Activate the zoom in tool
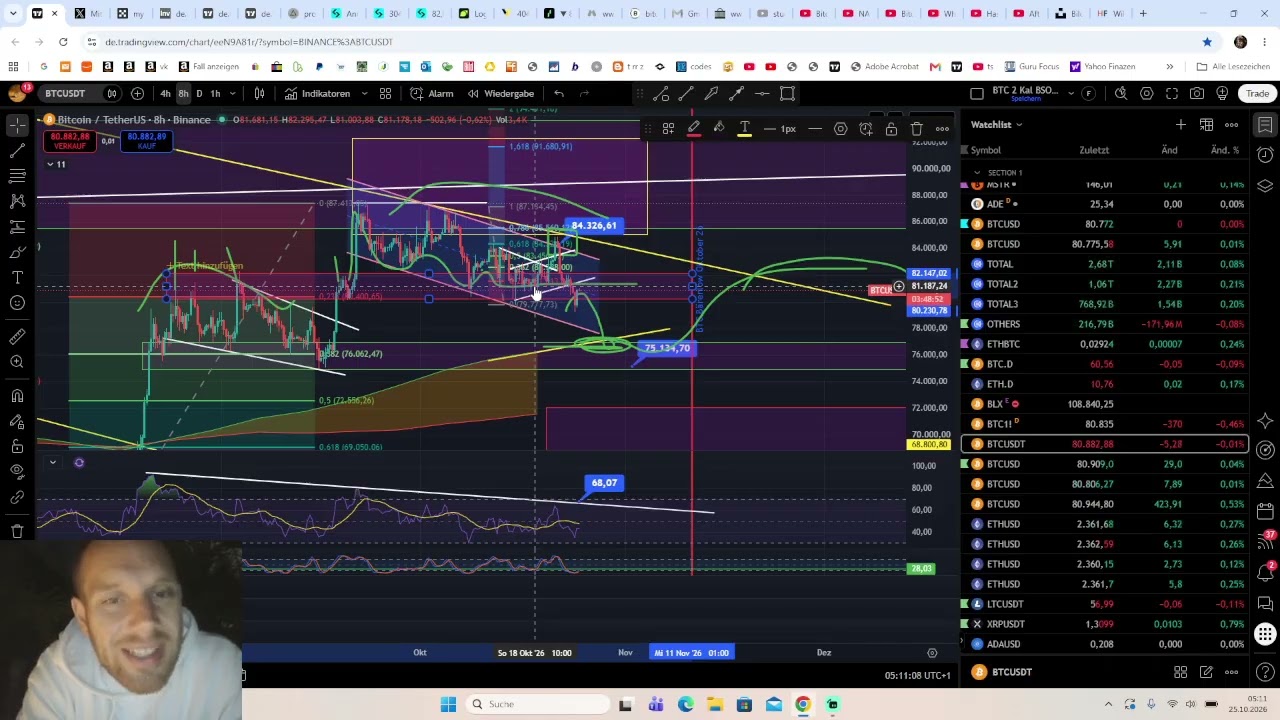 [17, 362]
